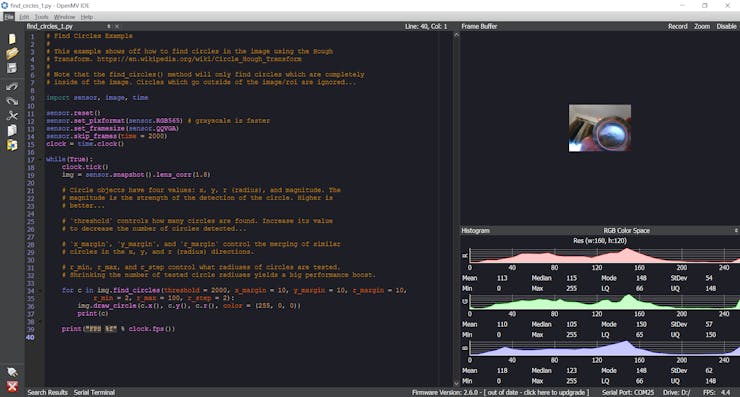Save the script with floppy disk icon
This screenshot has height=397, width=740.
coord(12,68)
